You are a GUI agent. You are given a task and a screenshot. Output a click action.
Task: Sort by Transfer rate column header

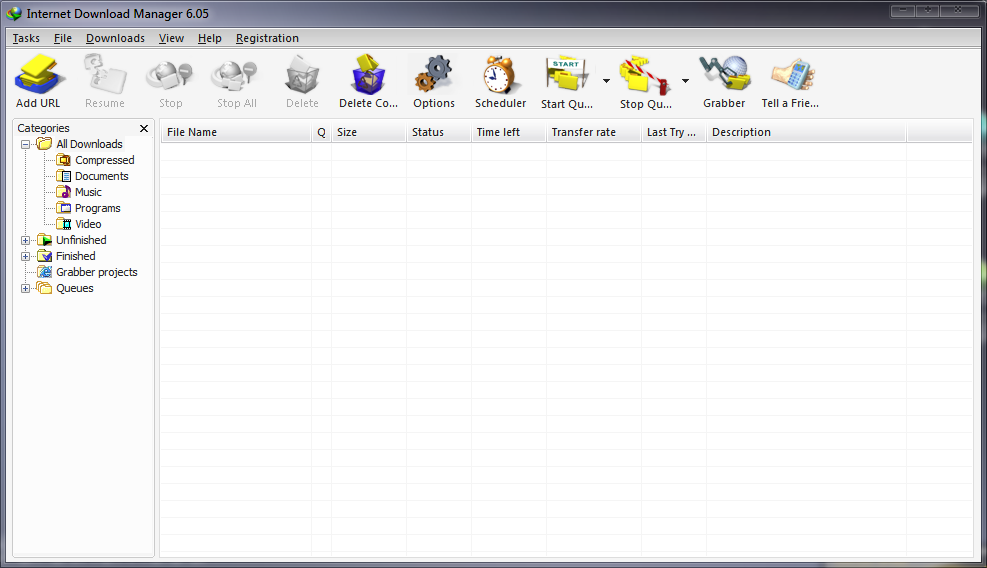594,132
